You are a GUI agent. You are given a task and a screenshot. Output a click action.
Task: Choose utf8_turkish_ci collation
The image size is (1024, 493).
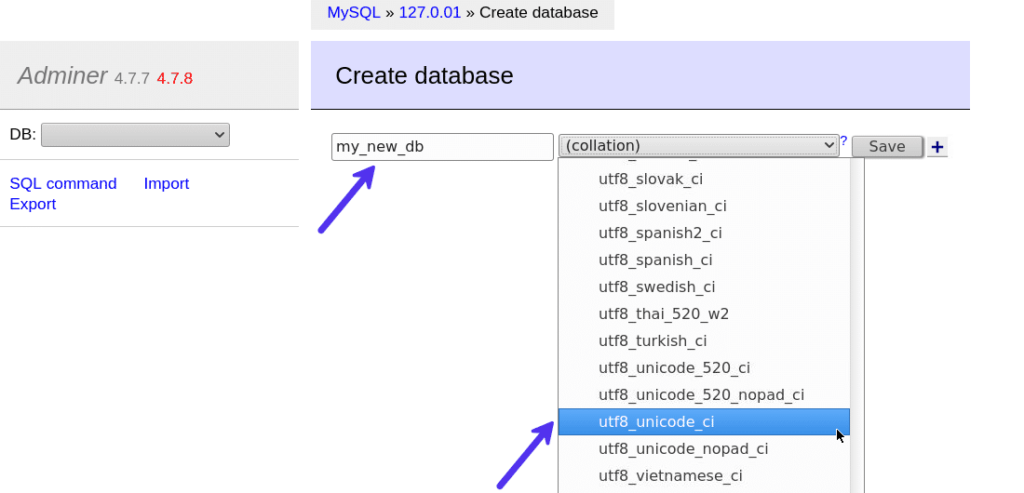pyautogui.click(x=652, y=341)
